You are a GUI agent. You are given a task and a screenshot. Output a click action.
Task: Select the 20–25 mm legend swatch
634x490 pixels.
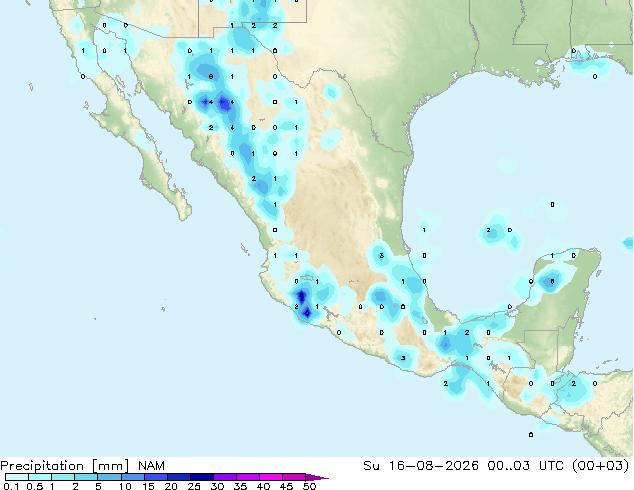[x=178, y=477]
